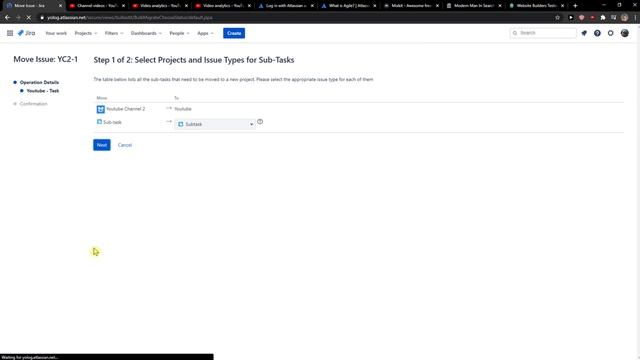Screen dimensions: 640x360
Task: Close the Move Issue - Jira tab
Action: [x=60, y=6]
